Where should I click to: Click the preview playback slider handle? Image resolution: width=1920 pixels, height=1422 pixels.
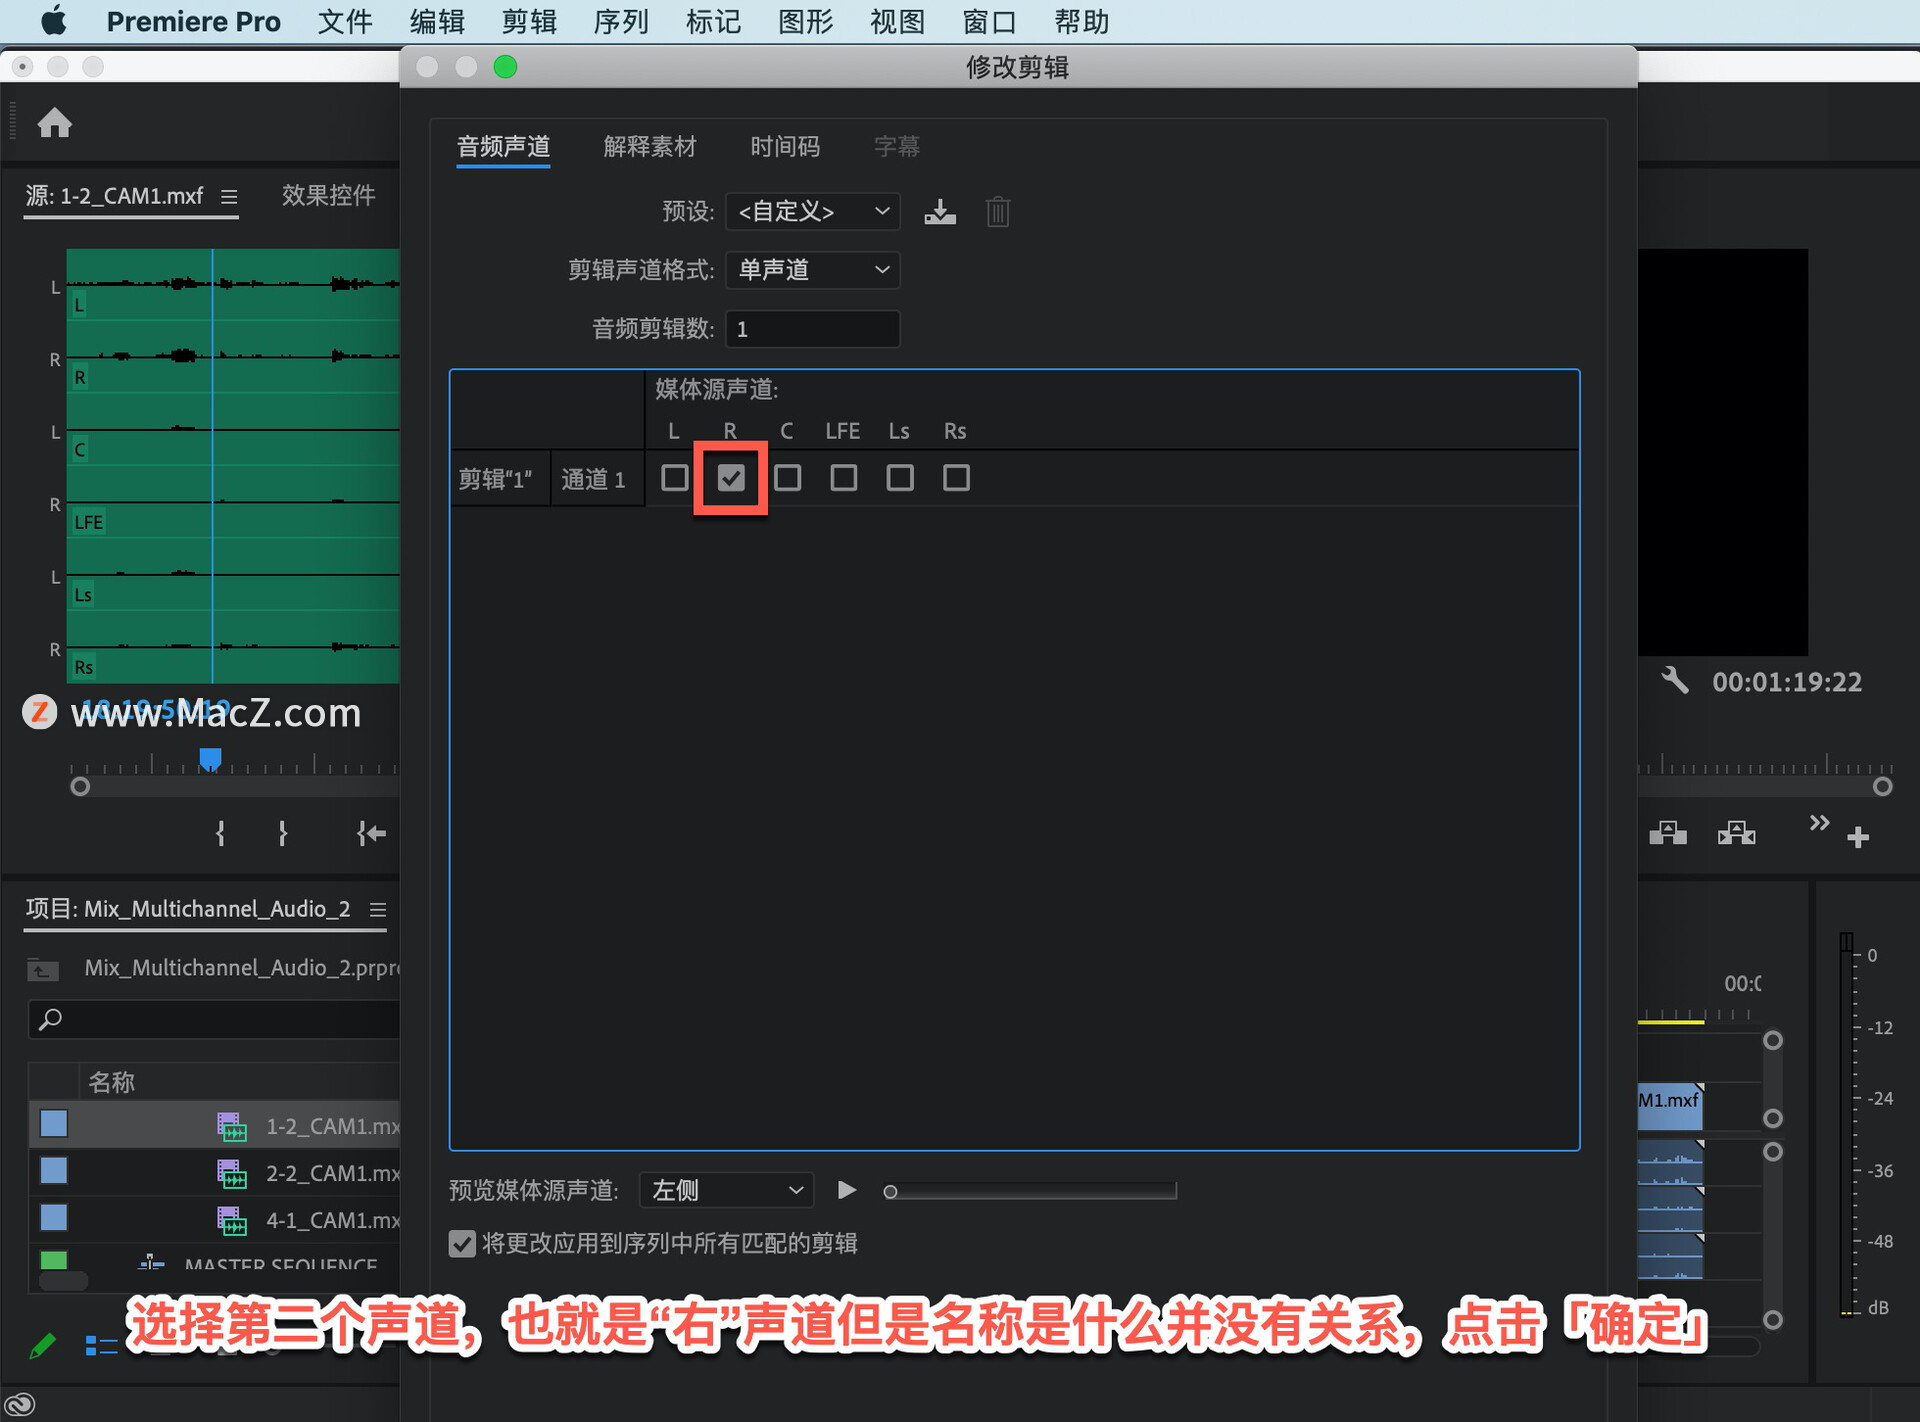tap(890, 1191)
